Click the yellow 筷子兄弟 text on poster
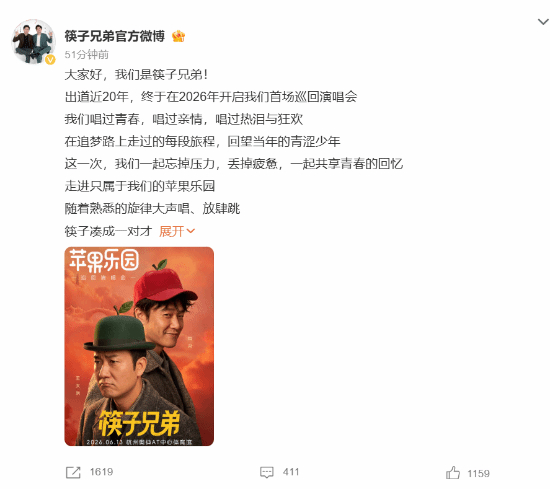The image size is (550, 489). [139, 423]
